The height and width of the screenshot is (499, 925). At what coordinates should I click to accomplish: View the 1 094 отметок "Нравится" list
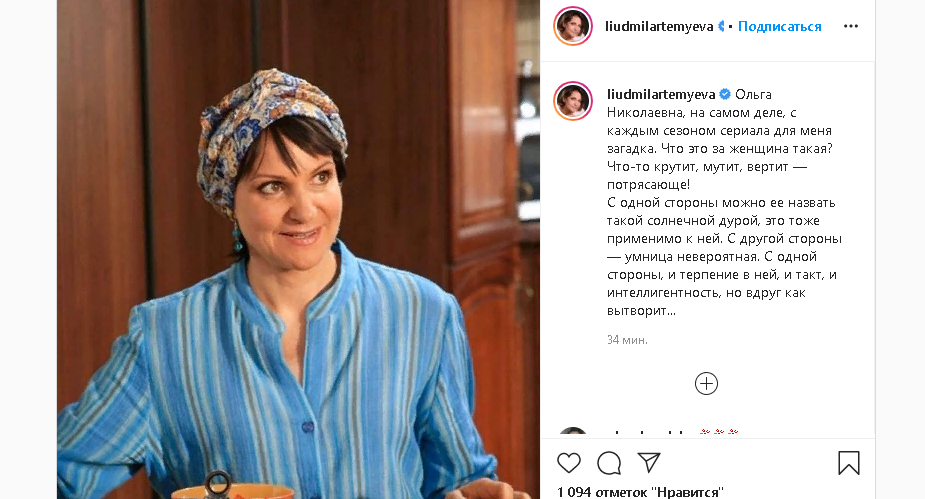click(x=640, y=492)
